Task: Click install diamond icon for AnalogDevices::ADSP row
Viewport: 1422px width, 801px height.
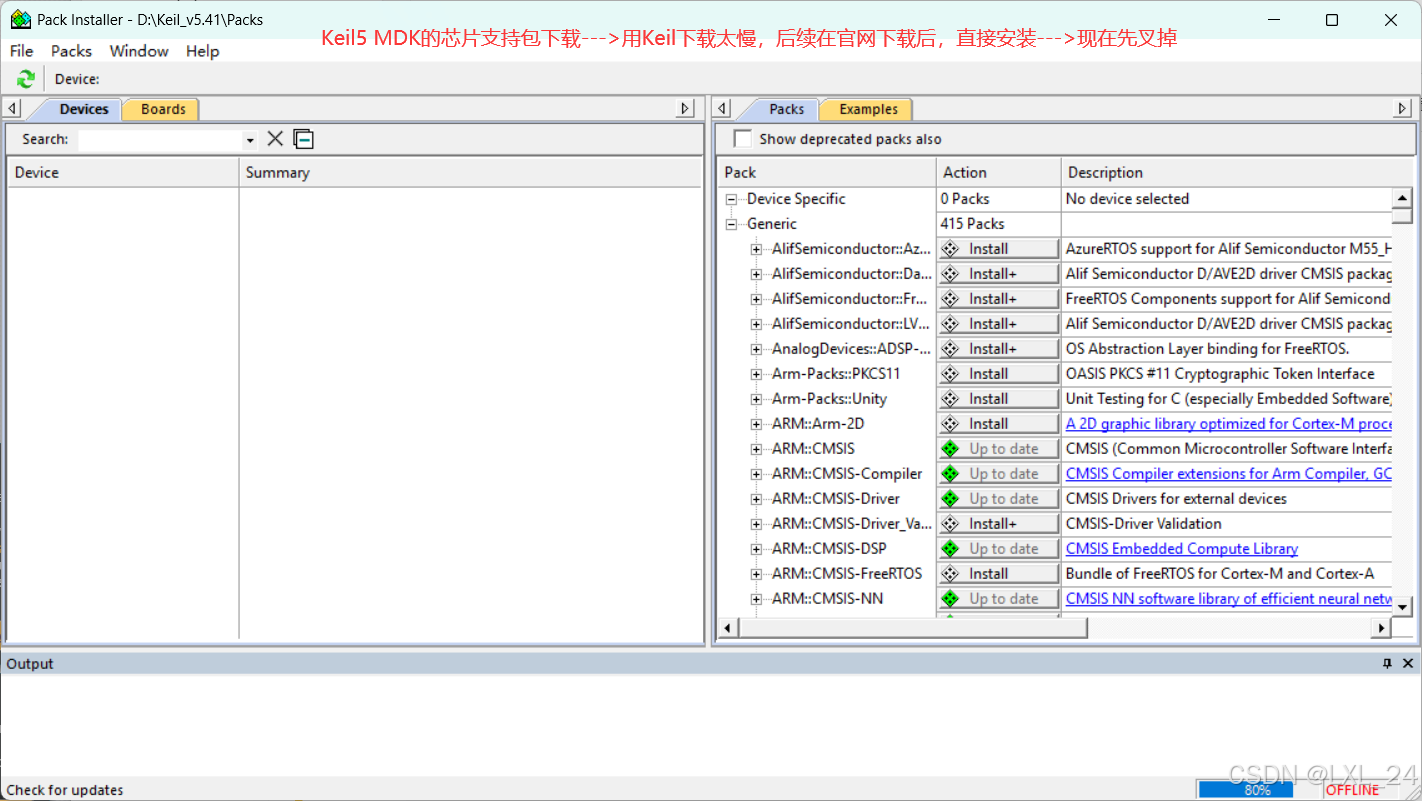Action: tap(950, 349)
